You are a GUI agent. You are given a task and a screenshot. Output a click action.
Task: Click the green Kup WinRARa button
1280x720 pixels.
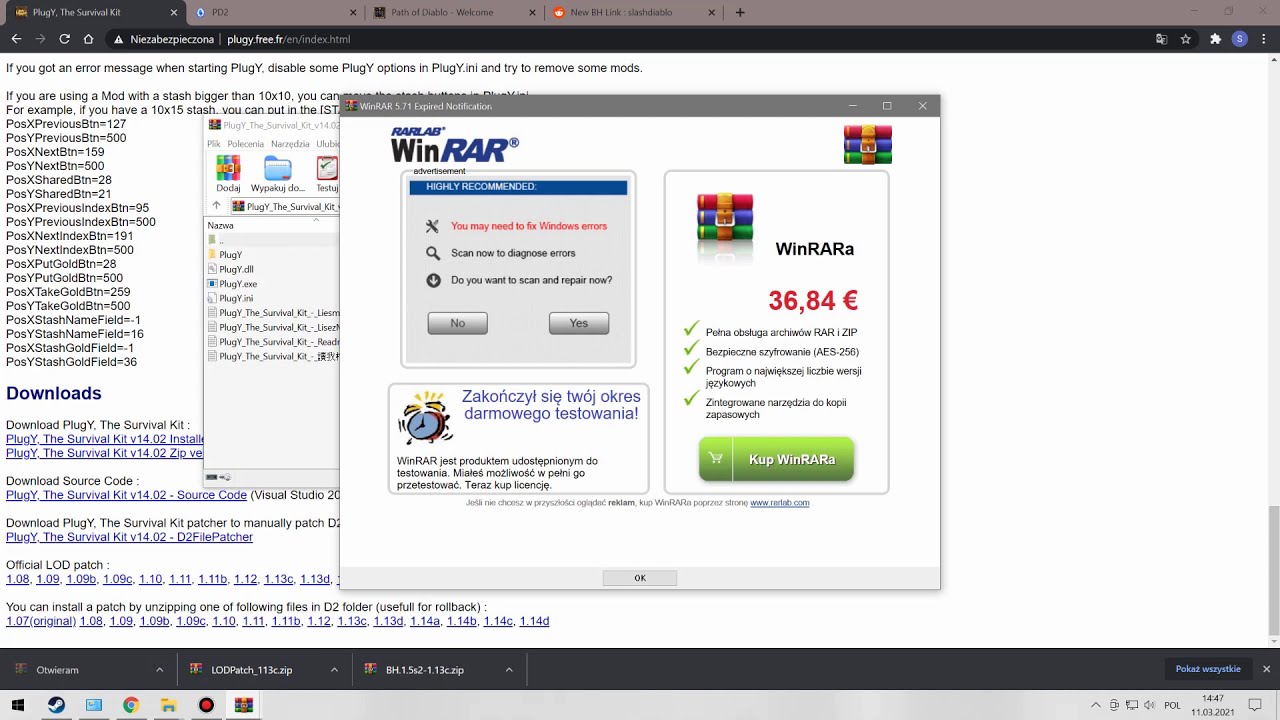[x=777, y=459]
